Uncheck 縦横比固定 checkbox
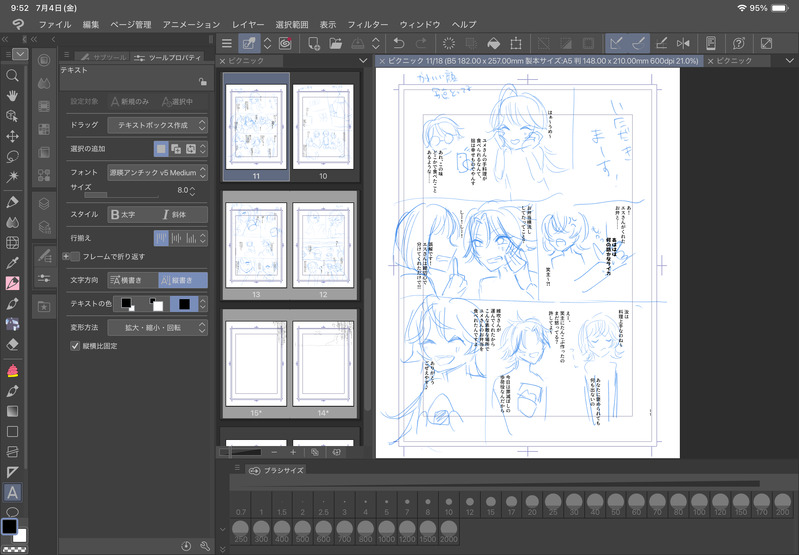Screen dimensions: 799x555 click(75, 346)
